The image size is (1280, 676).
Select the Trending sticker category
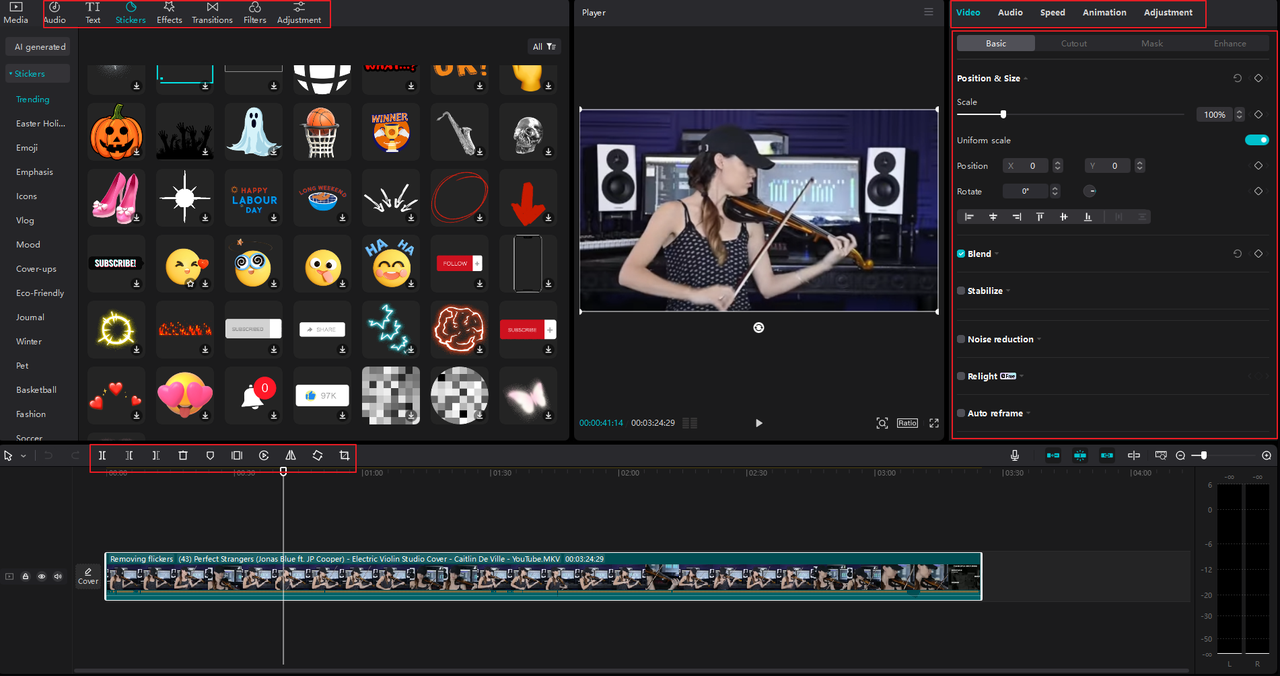click(33, 99)
